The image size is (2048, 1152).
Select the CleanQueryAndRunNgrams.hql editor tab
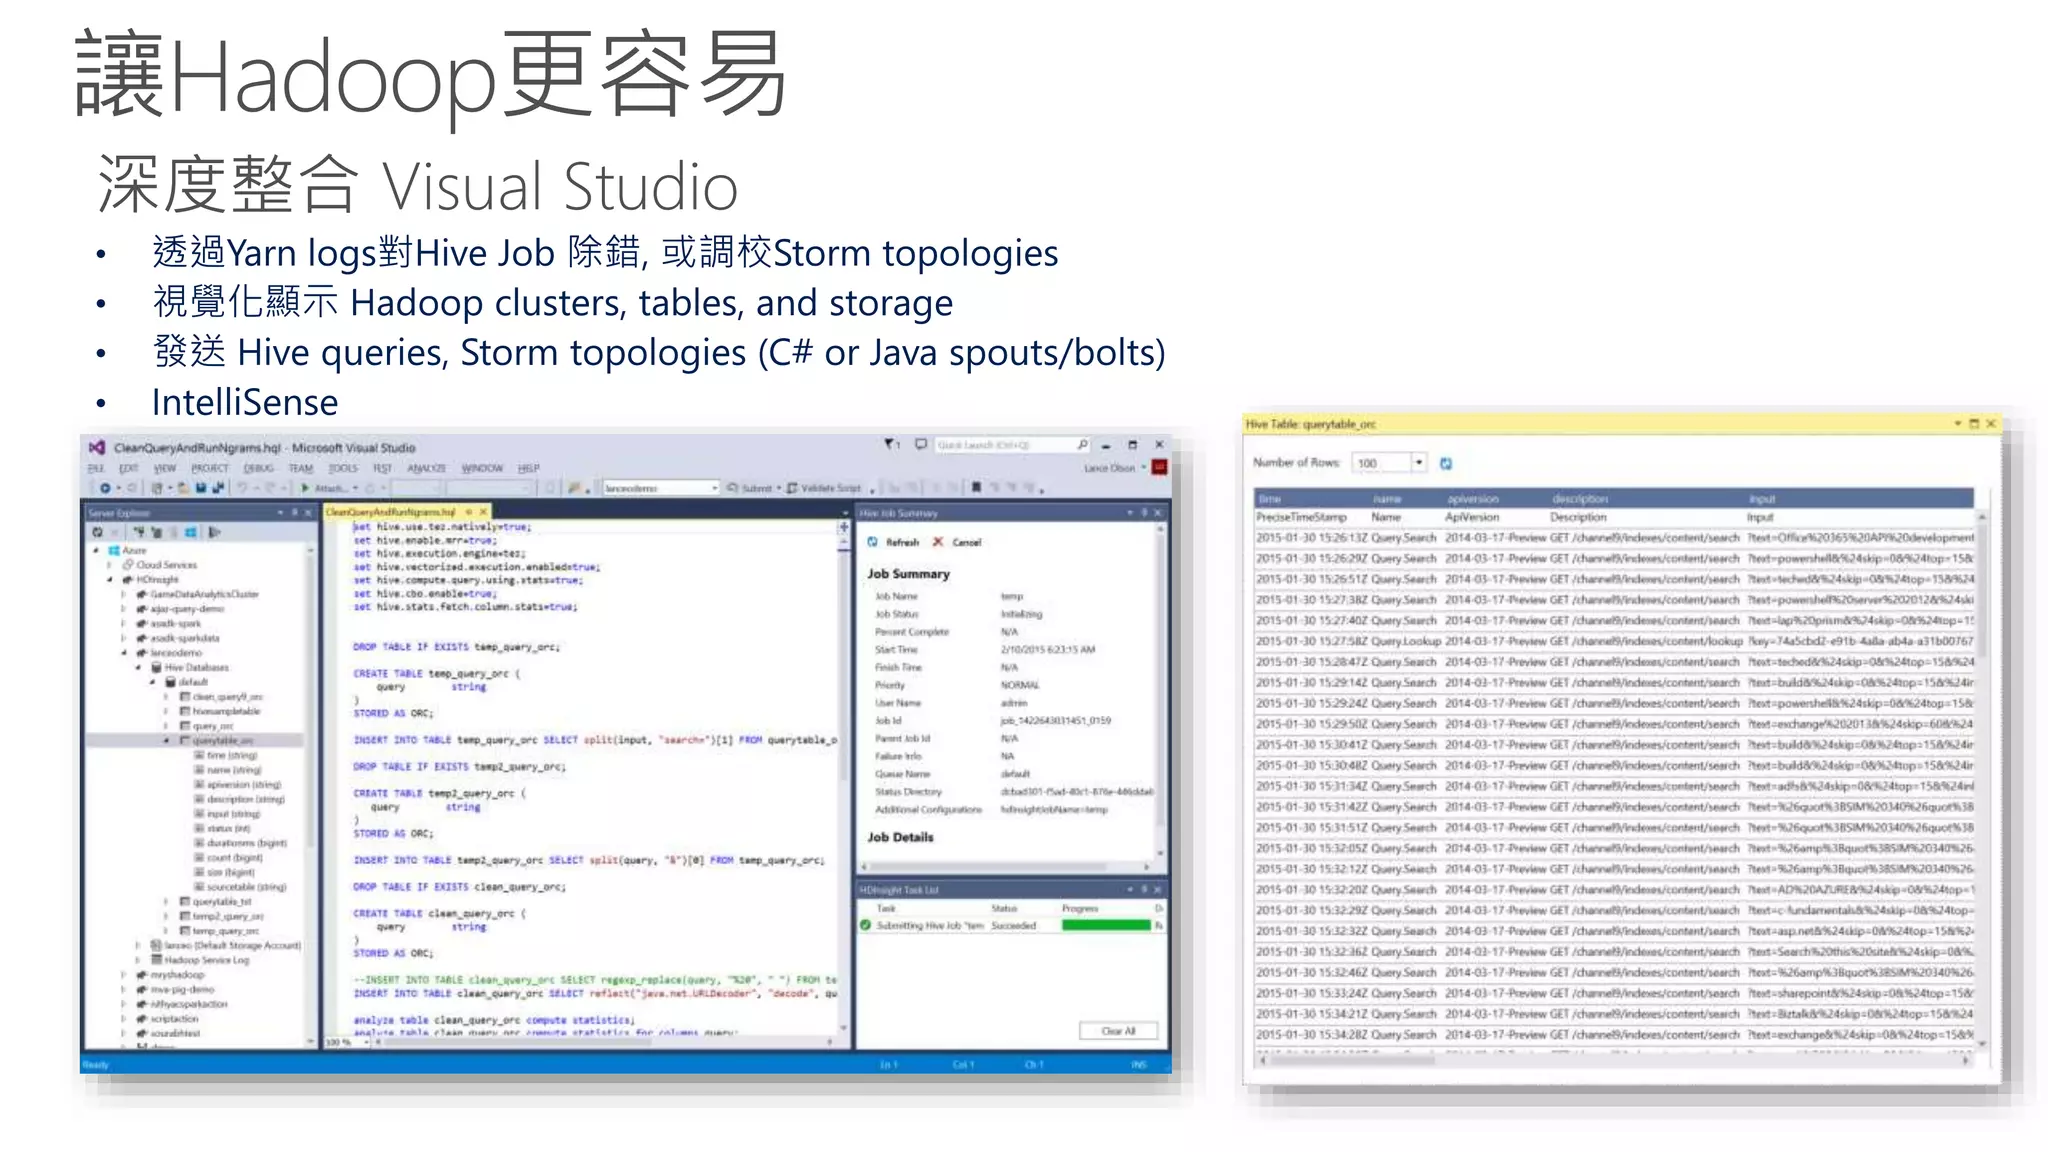[x=391, y=512]
